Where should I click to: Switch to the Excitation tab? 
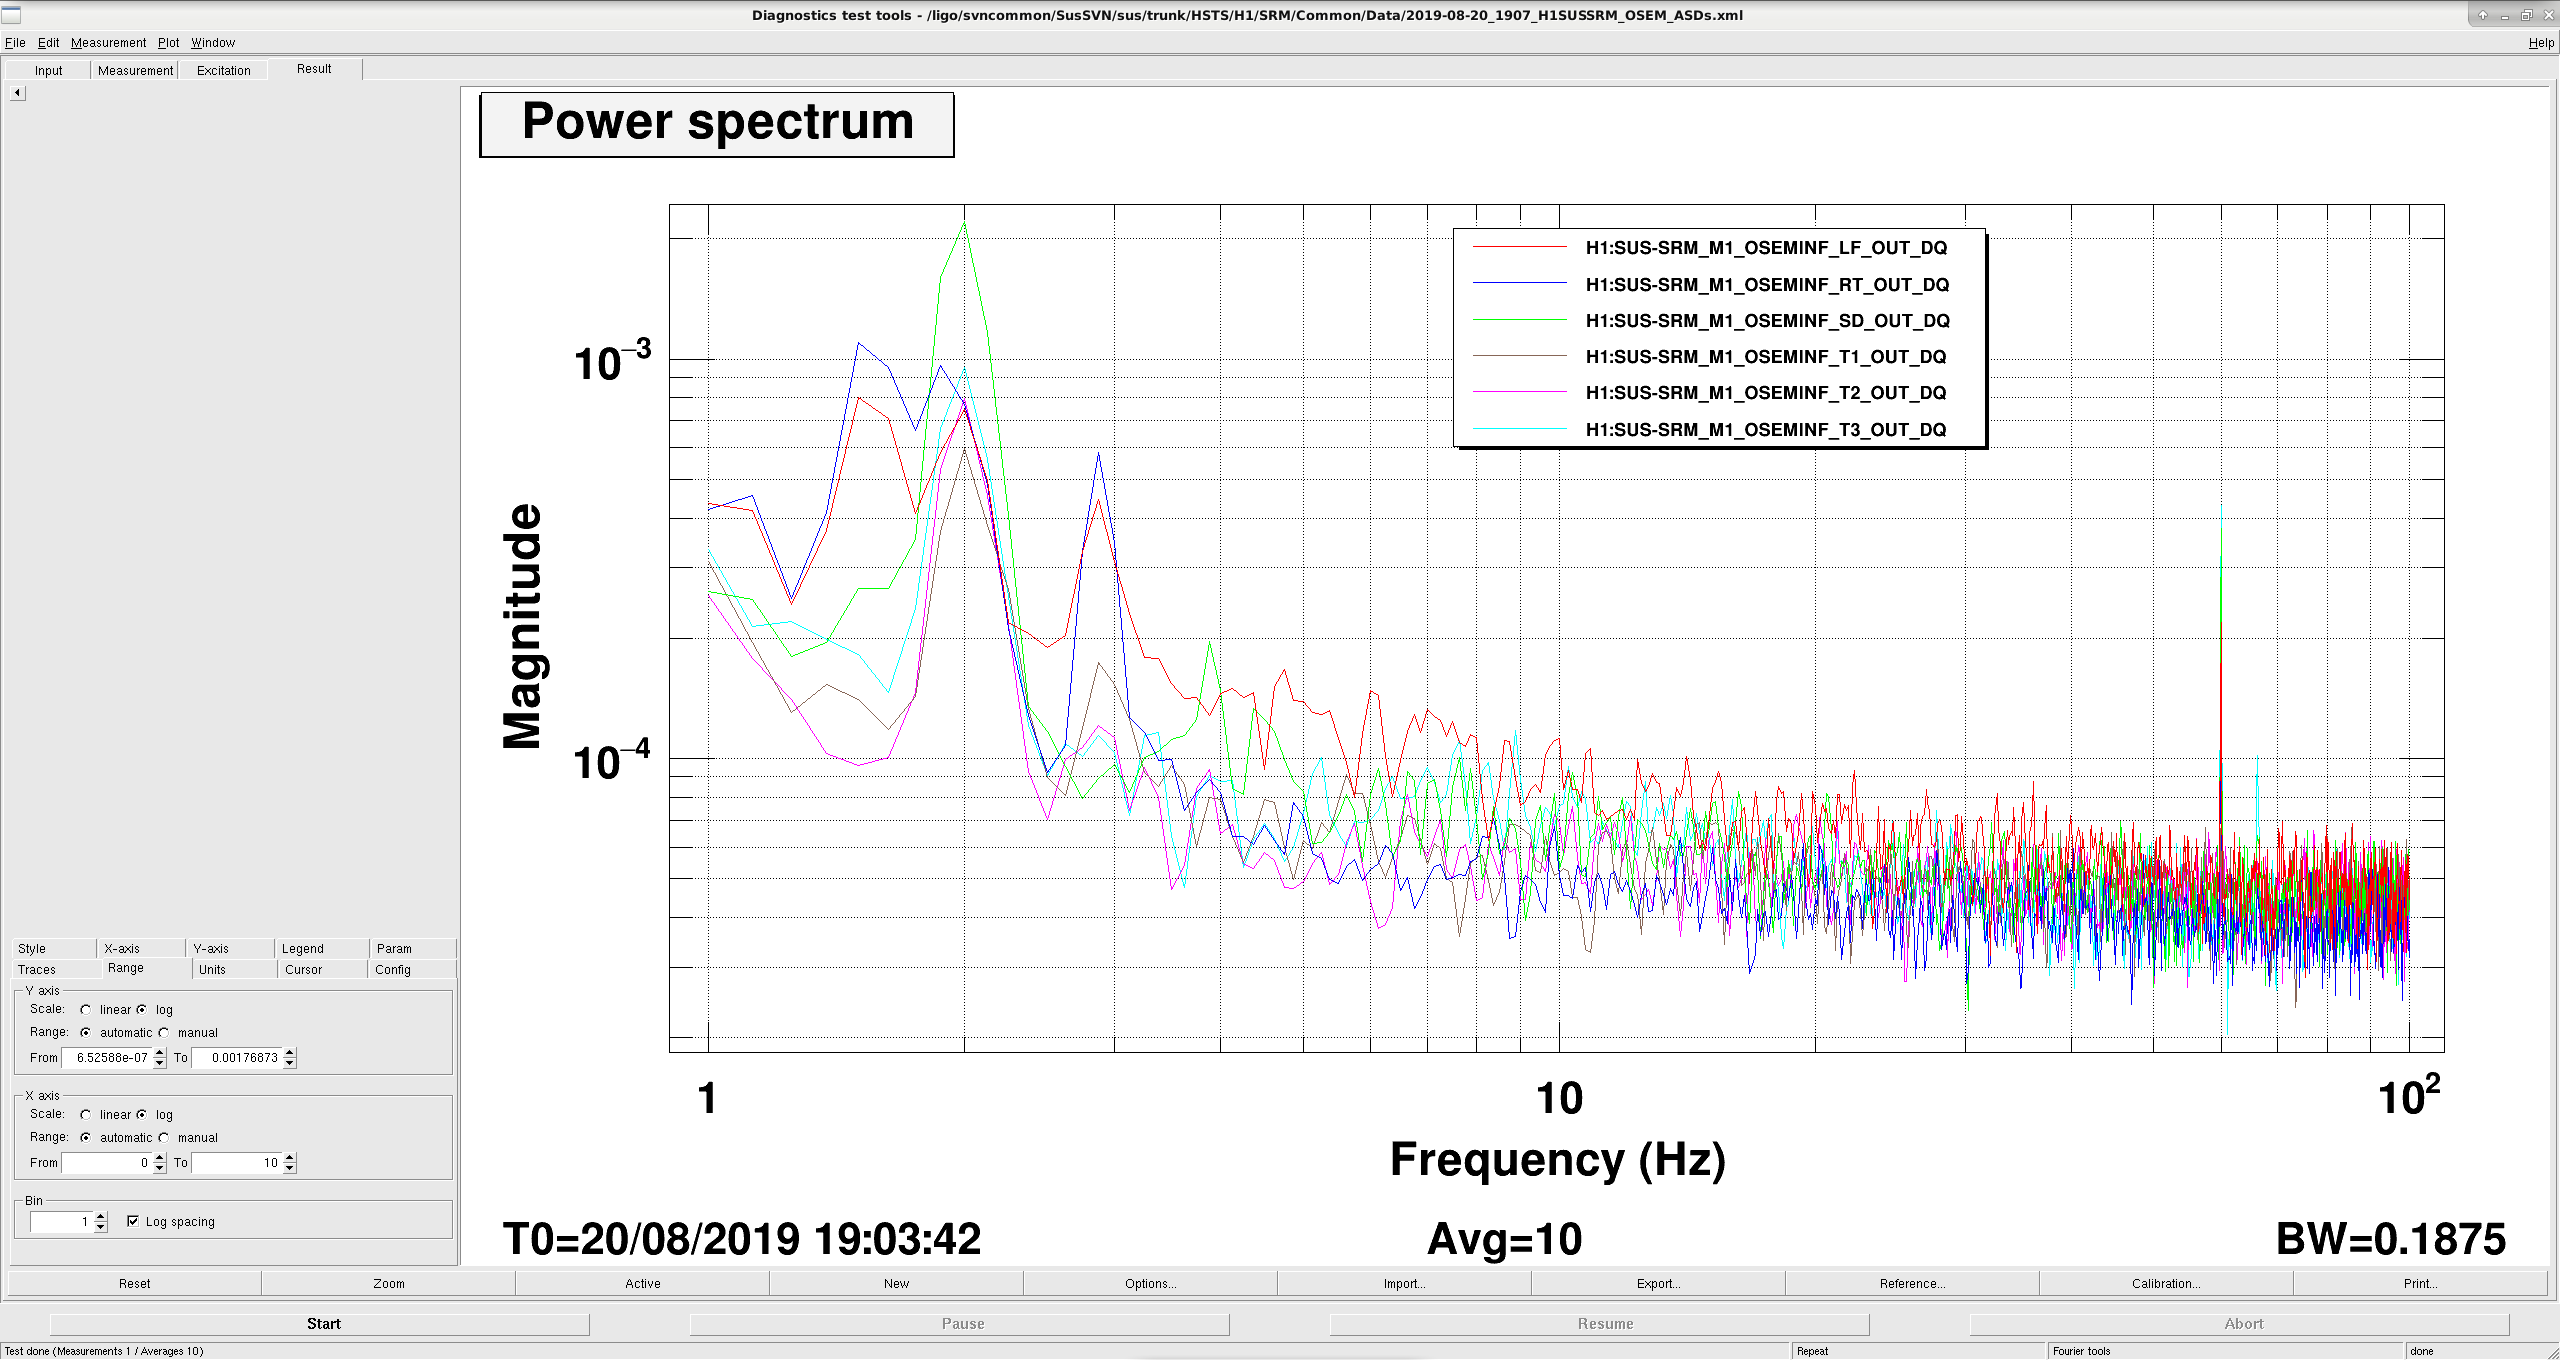[223, 71]
